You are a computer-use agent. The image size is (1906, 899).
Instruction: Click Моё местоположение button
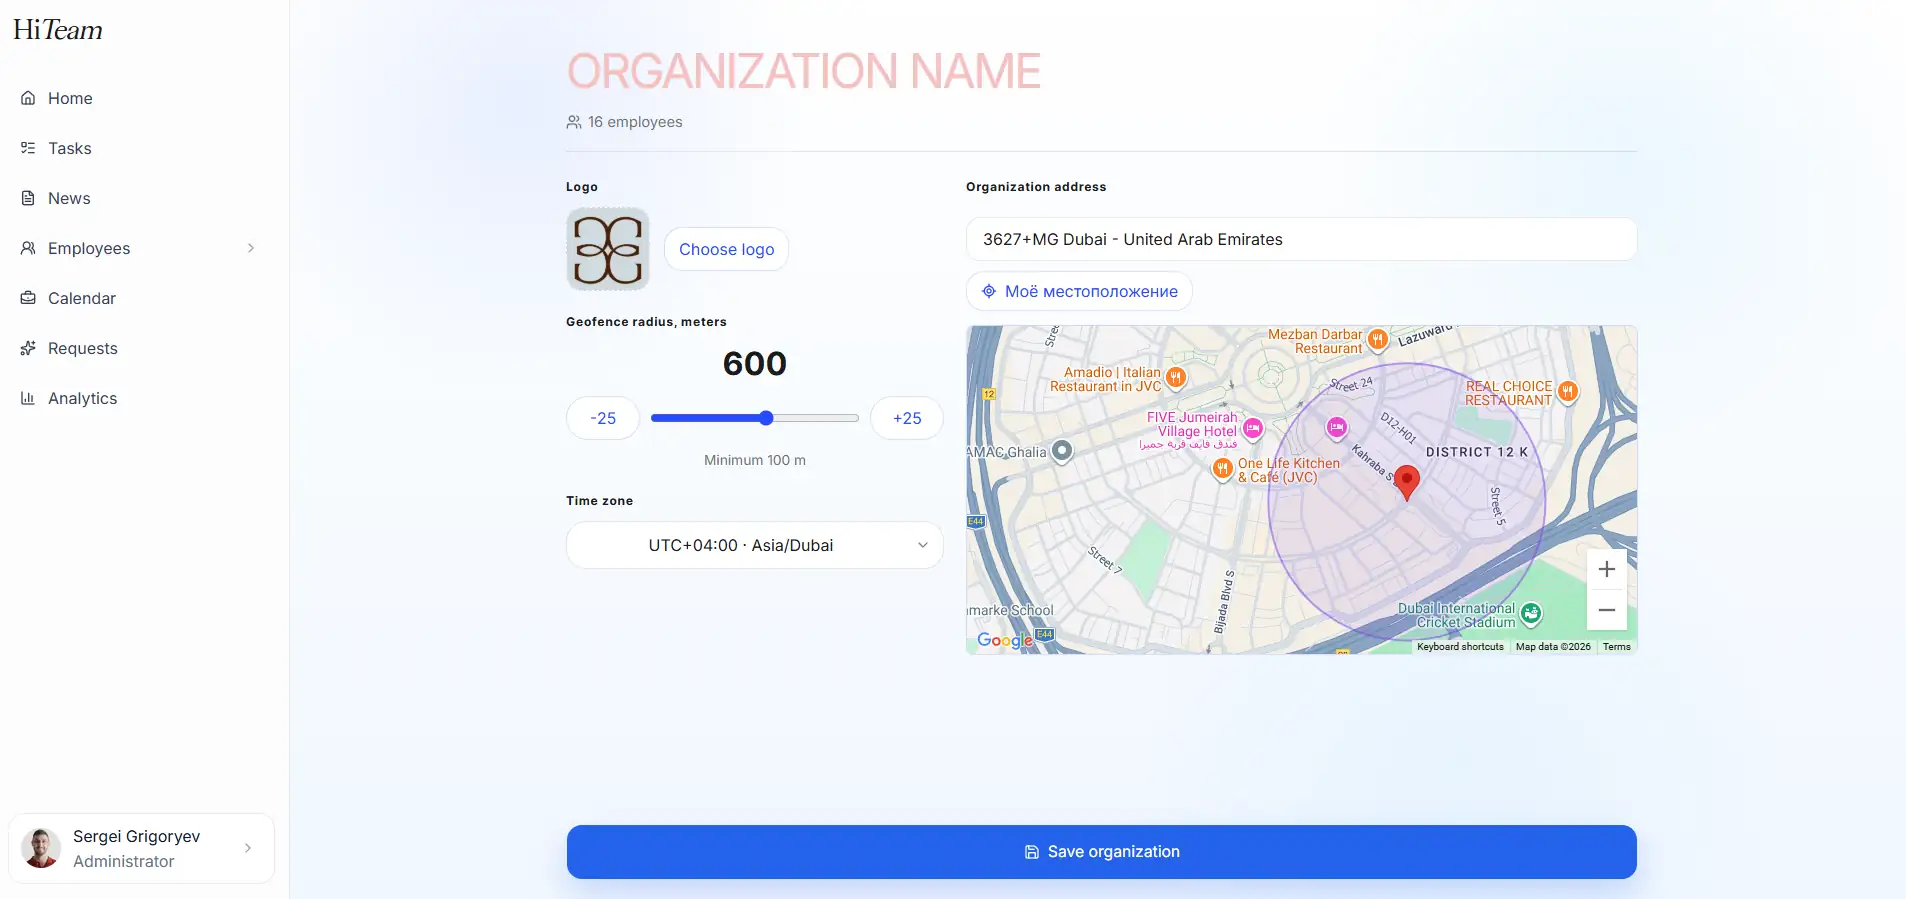coord(1079,291)
